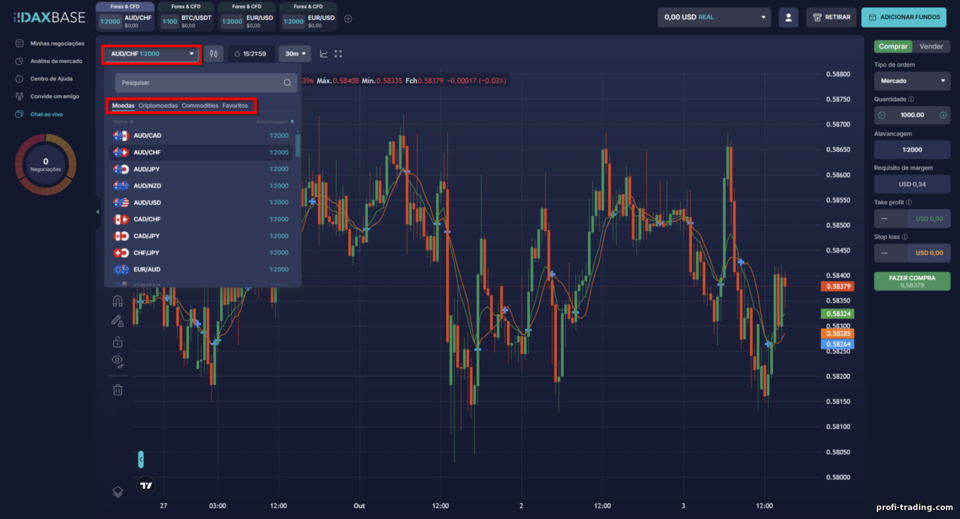Select the Criptomoedas tab
Screen dimensions: 960x519
158,105
